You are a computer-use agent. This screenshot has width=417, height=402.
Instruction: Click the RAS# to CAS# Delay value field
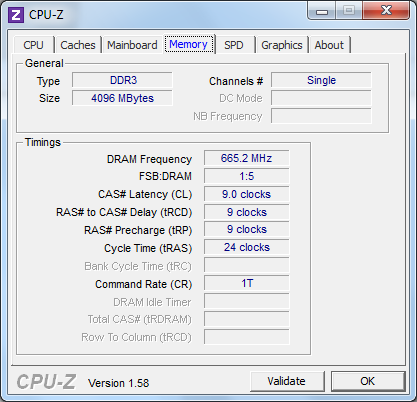tap(247, 212)
